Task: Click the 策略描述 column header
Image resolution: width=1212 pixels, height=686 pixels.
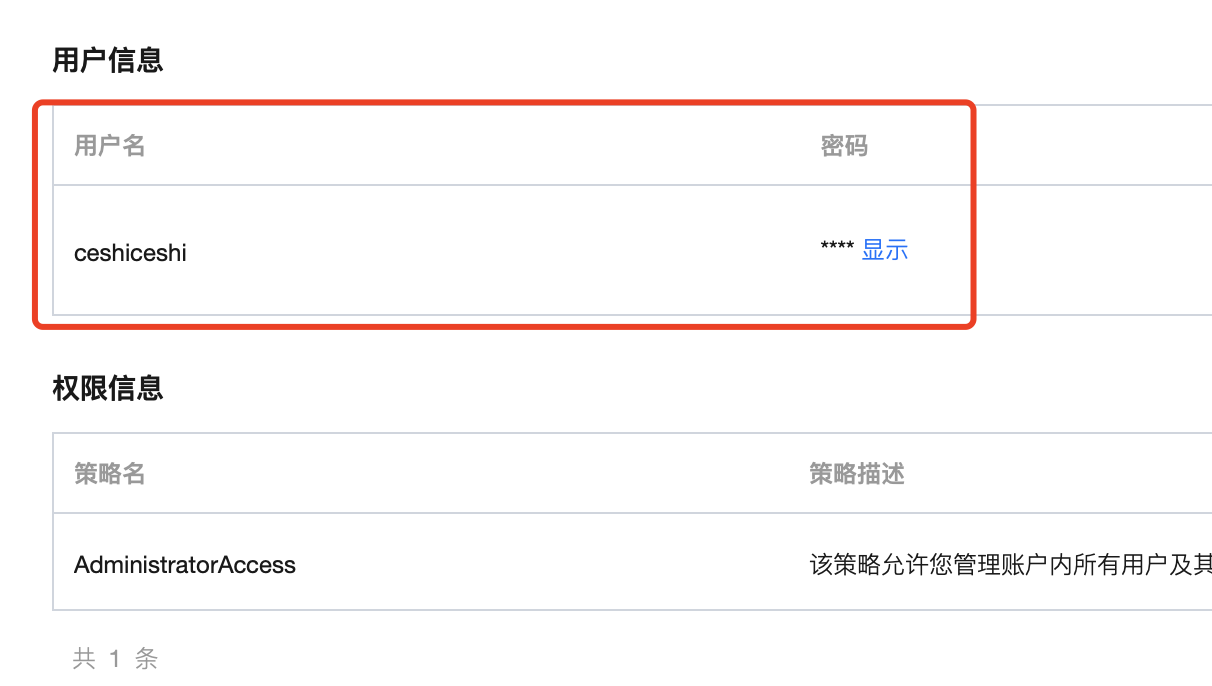Action: click(857, 474)
